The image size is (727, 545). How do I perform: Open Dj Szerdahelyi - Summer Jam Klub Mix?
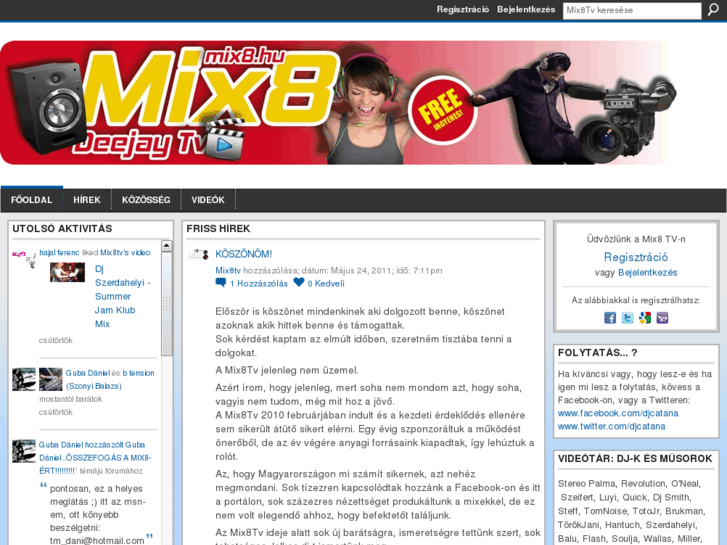pos(122,296)
